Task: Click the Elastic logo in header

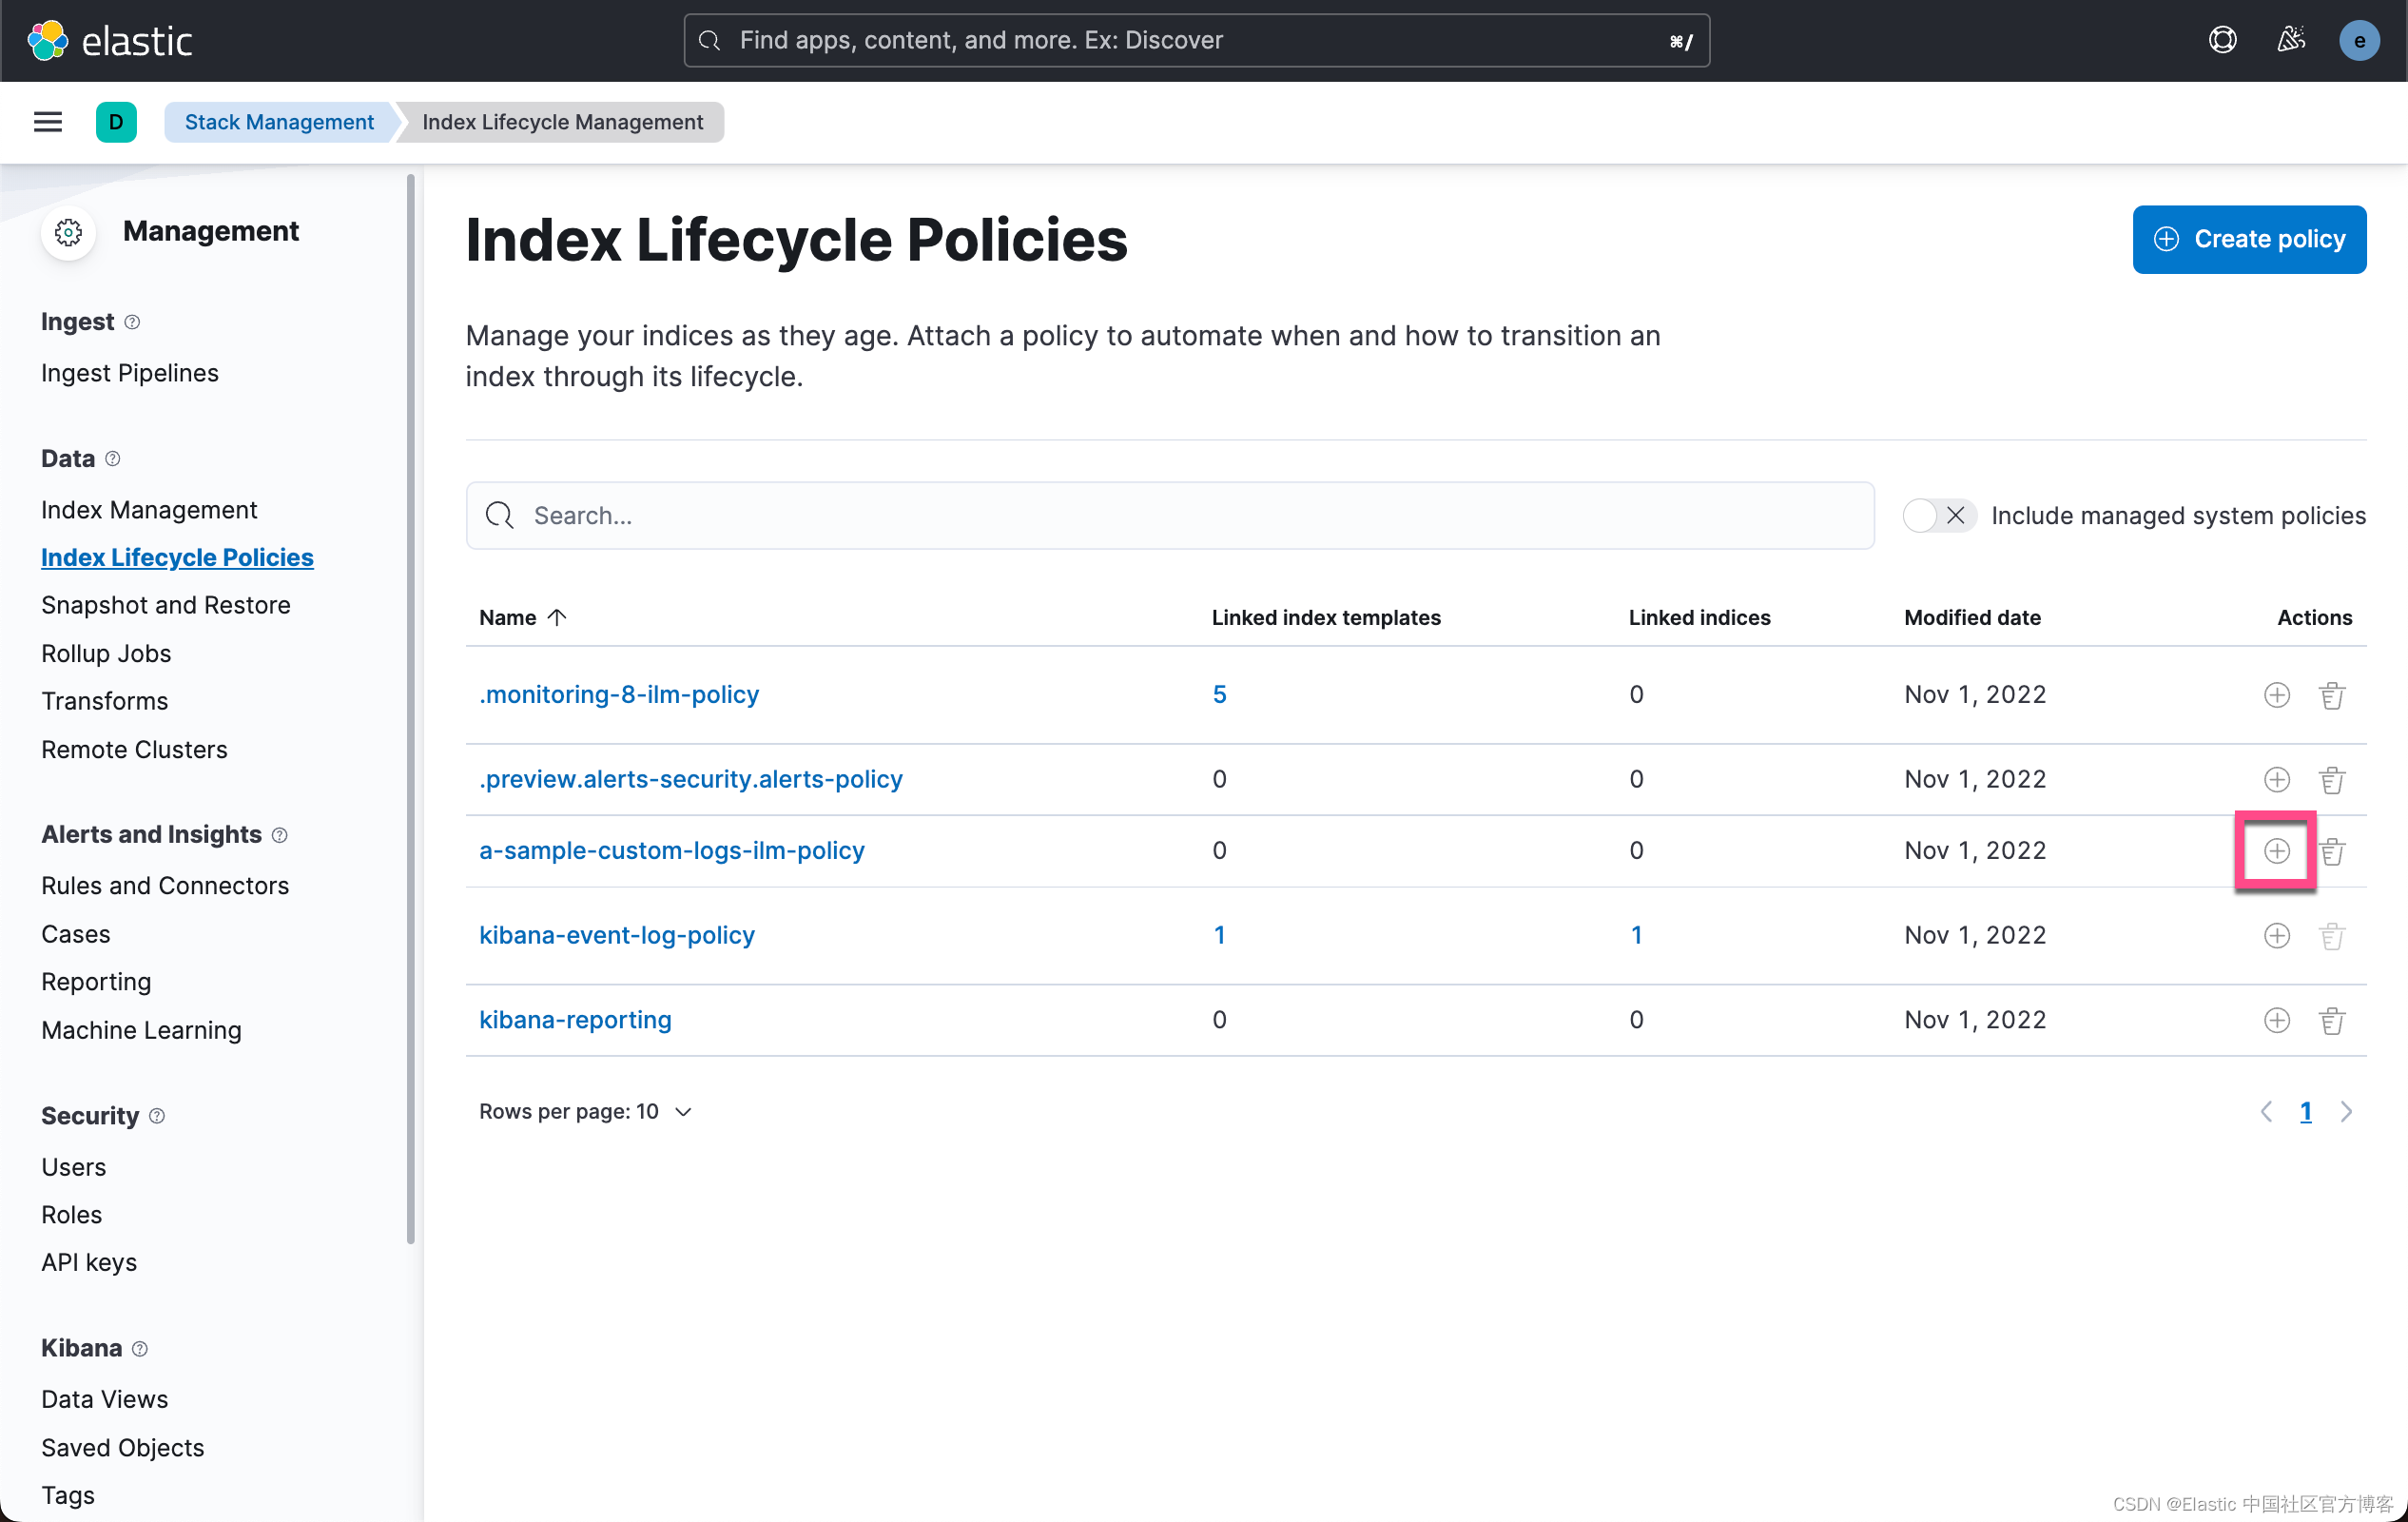Action: pyautogui.click(x=108, y=40)
